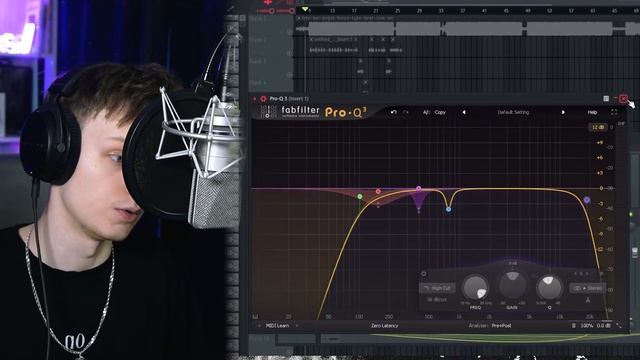Open piano display icon left of logo
The height and width of the screenshot is (360, 640).
tap(268, 112)
